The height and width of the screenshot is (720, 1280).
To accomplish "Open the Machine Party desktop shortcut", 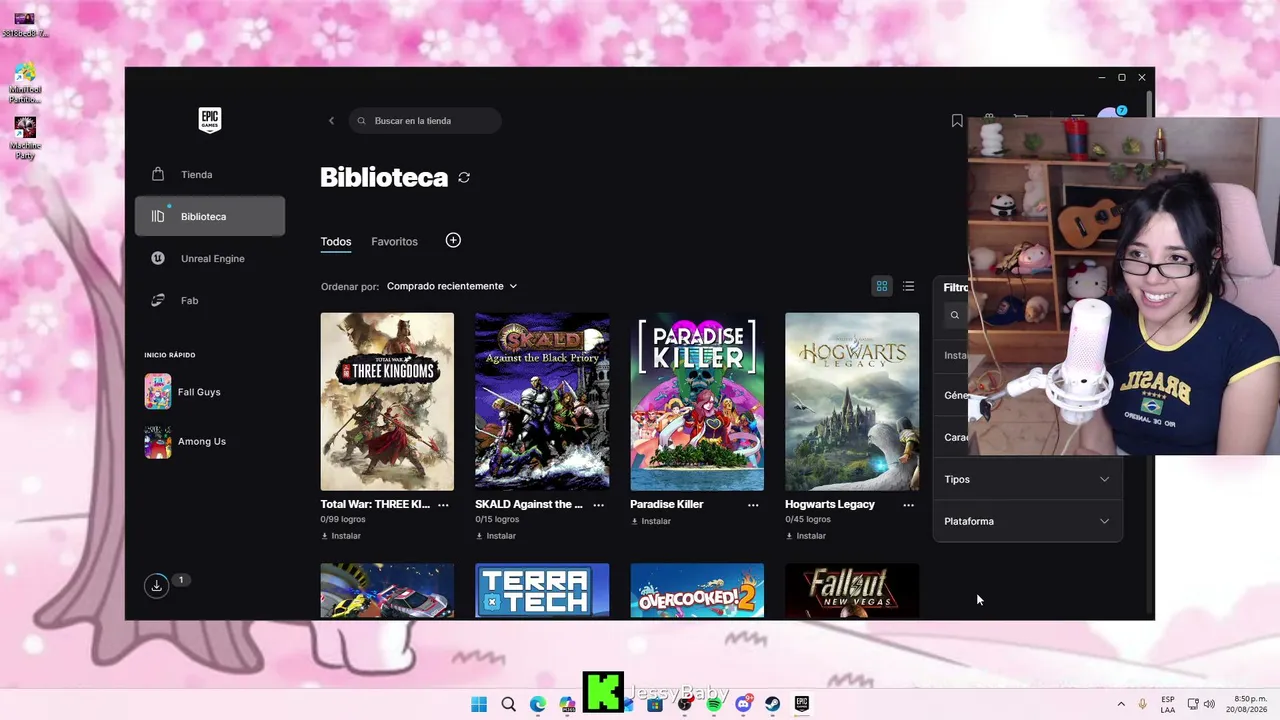I will click(25, 138).
